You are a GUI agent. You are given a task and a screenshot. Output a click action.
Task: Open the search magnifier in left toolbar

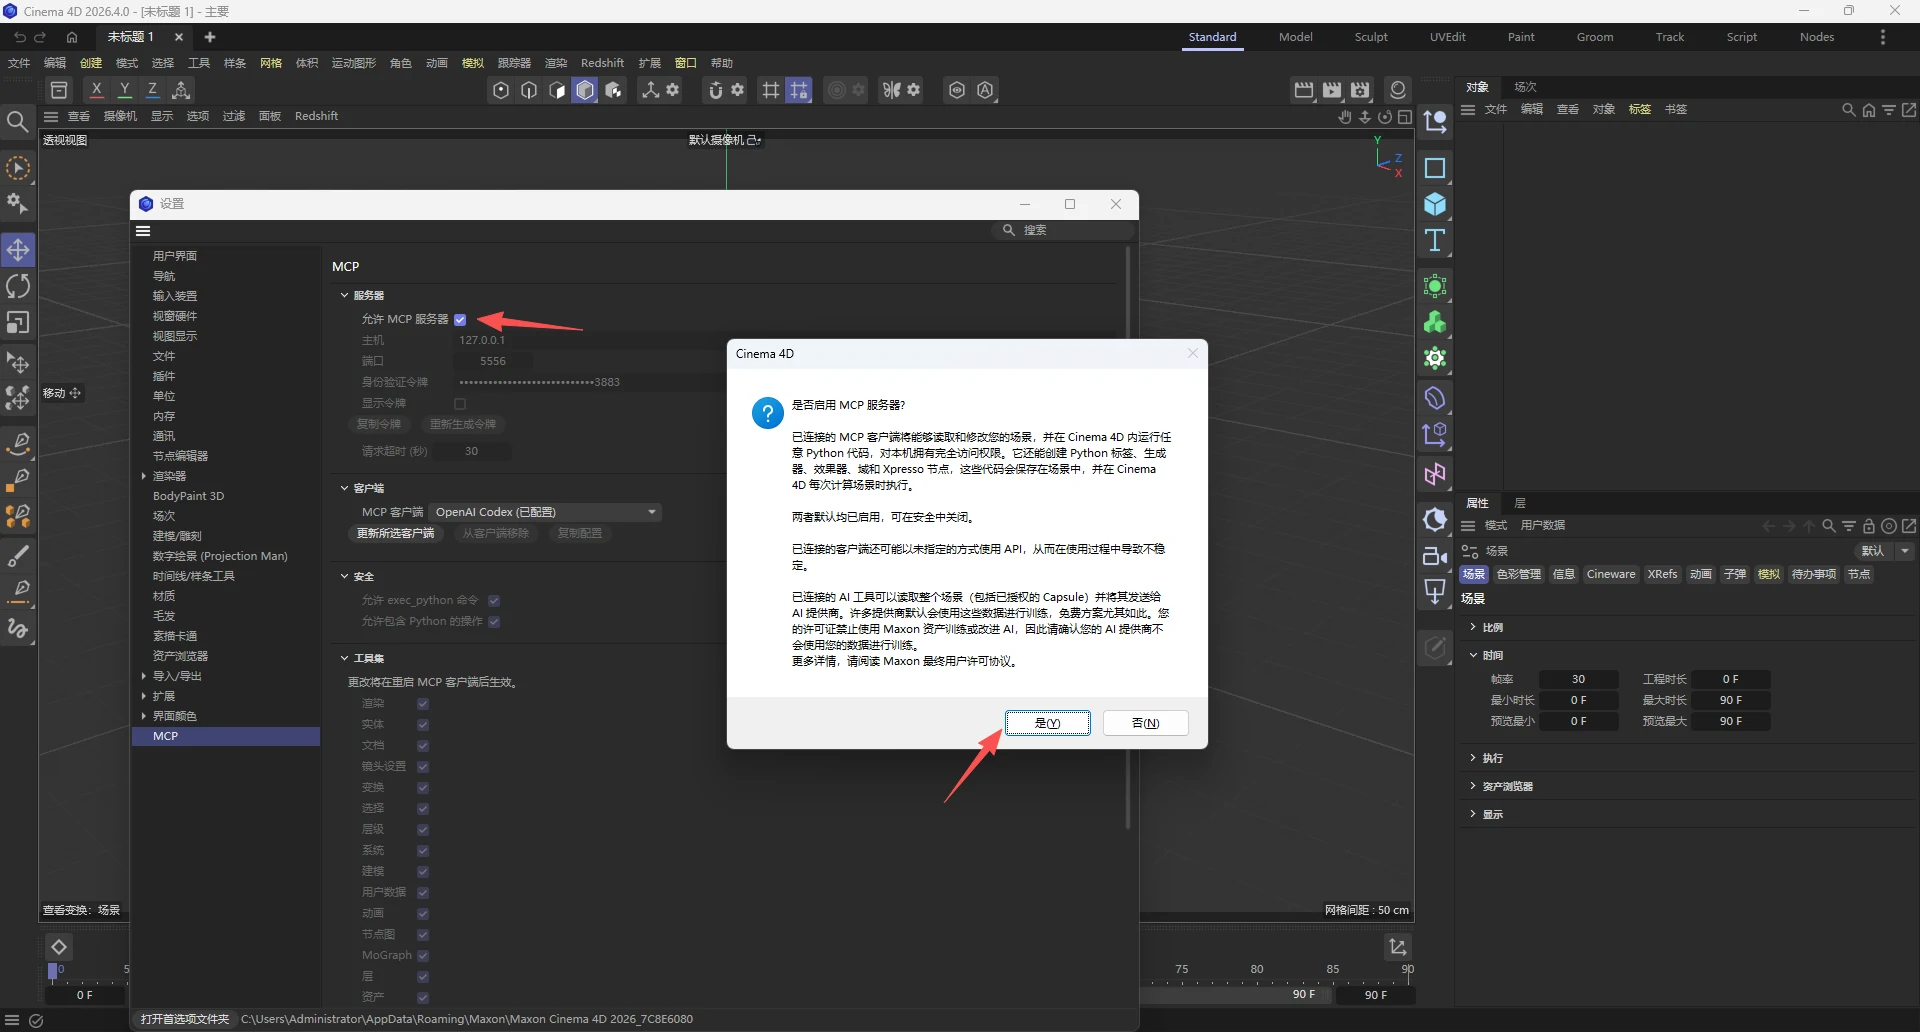[x=17, y=122]
